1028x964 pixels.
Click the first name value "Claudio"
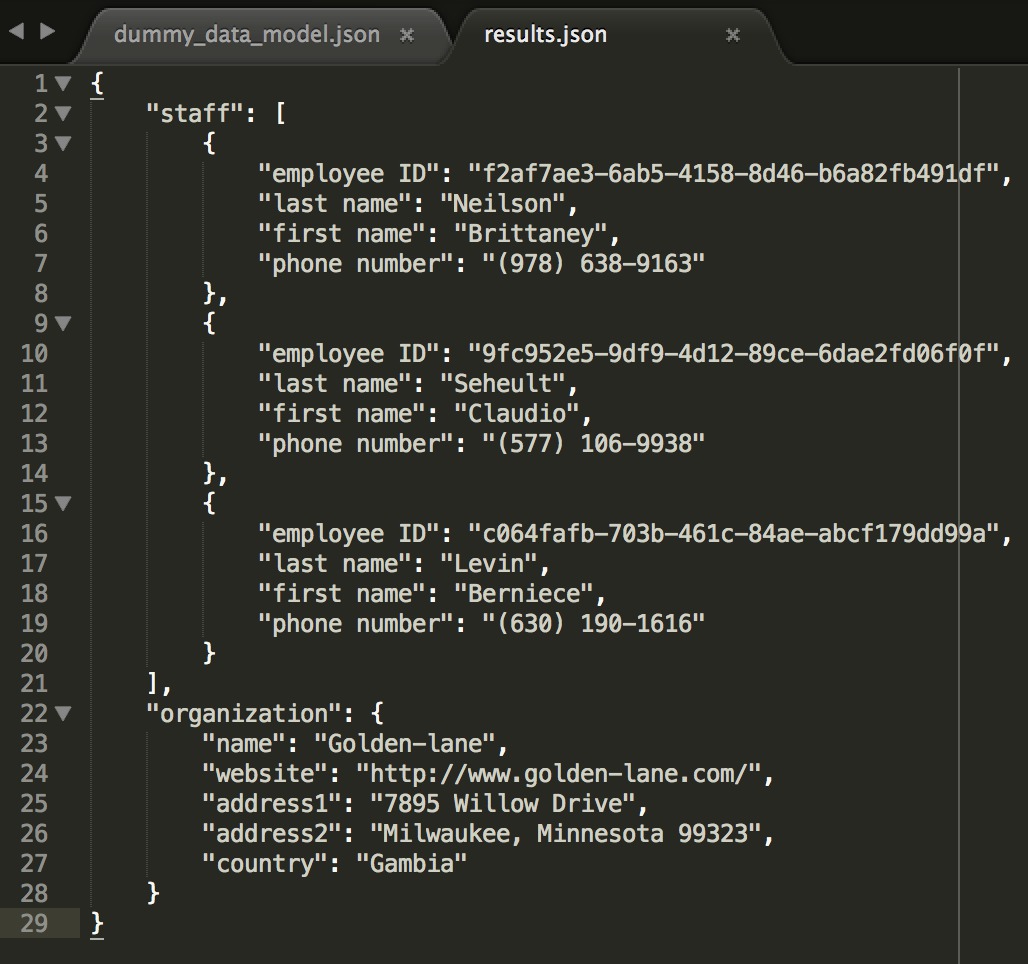coord(516,414)
